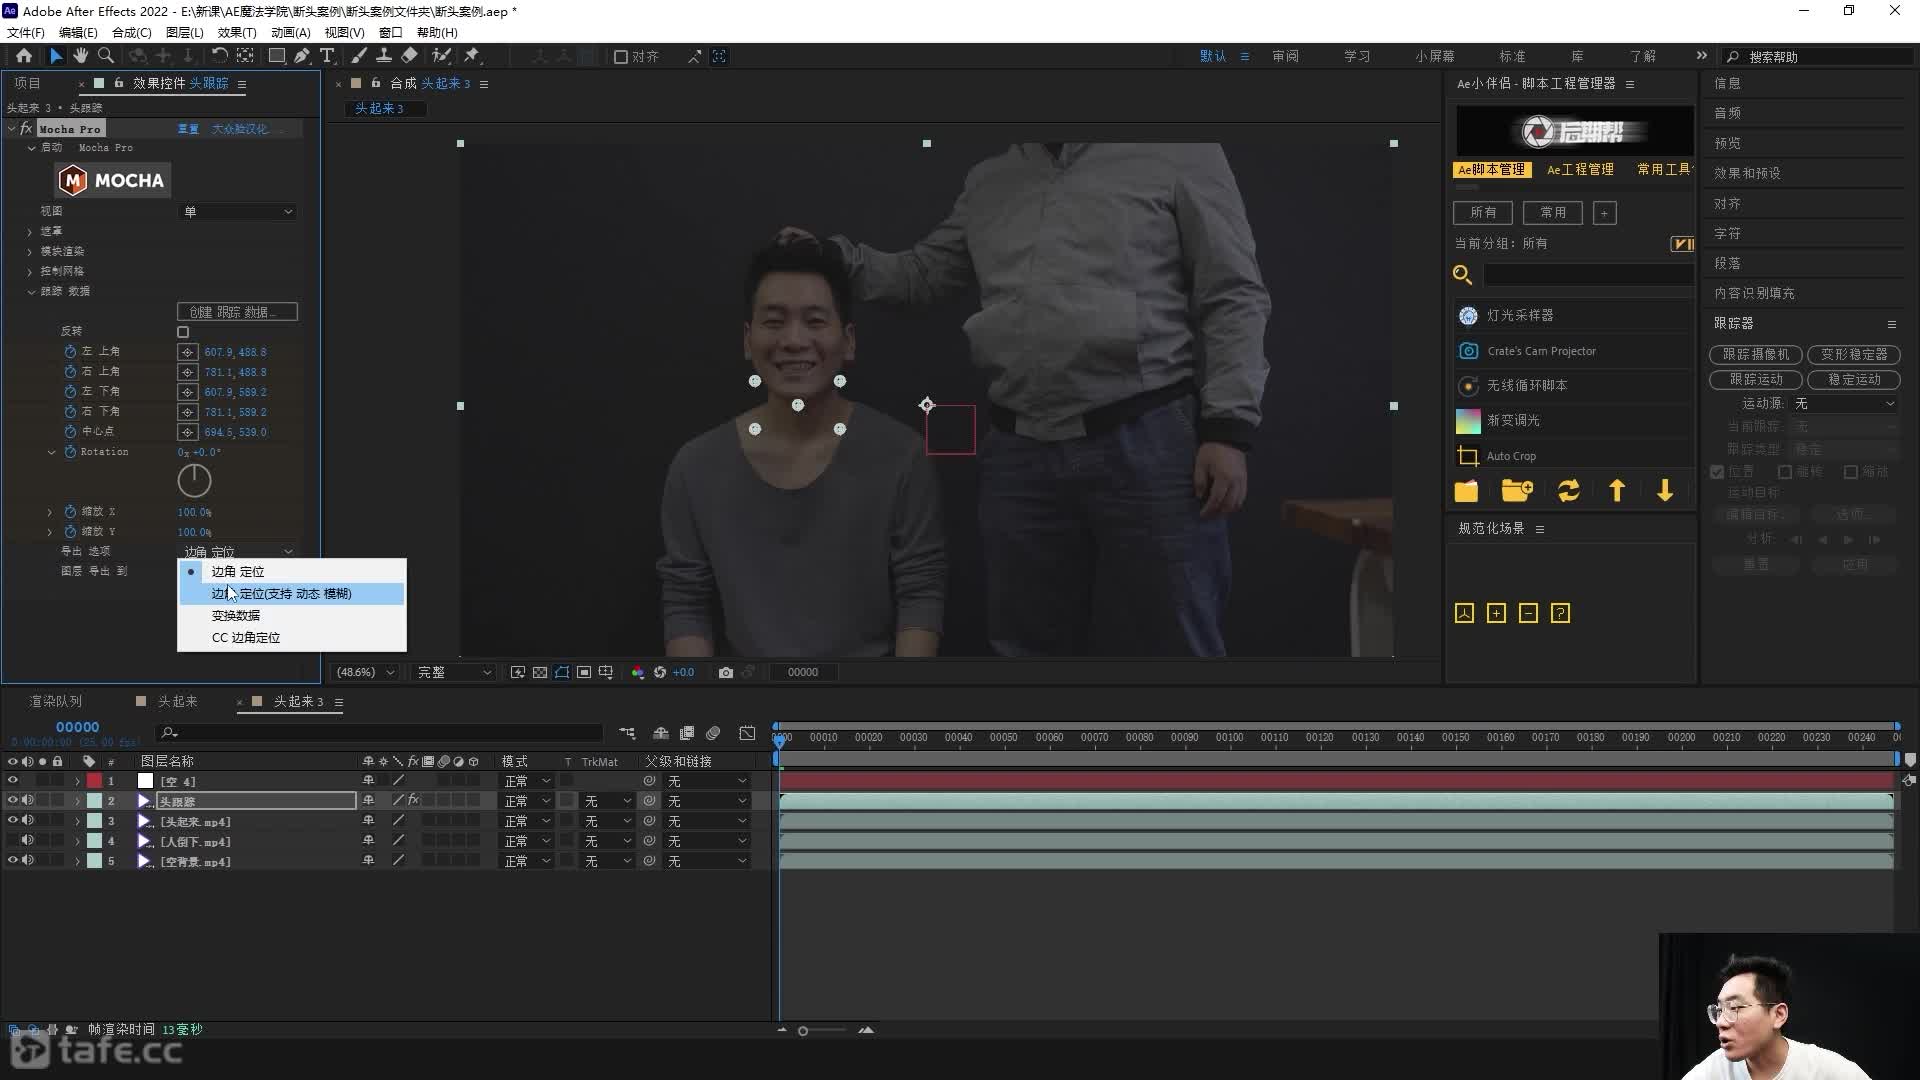Viewport: 1920px width, 1080px height.
Task: Open the viewer zoom 48.6% dropdown
Action: click(365, 672)
